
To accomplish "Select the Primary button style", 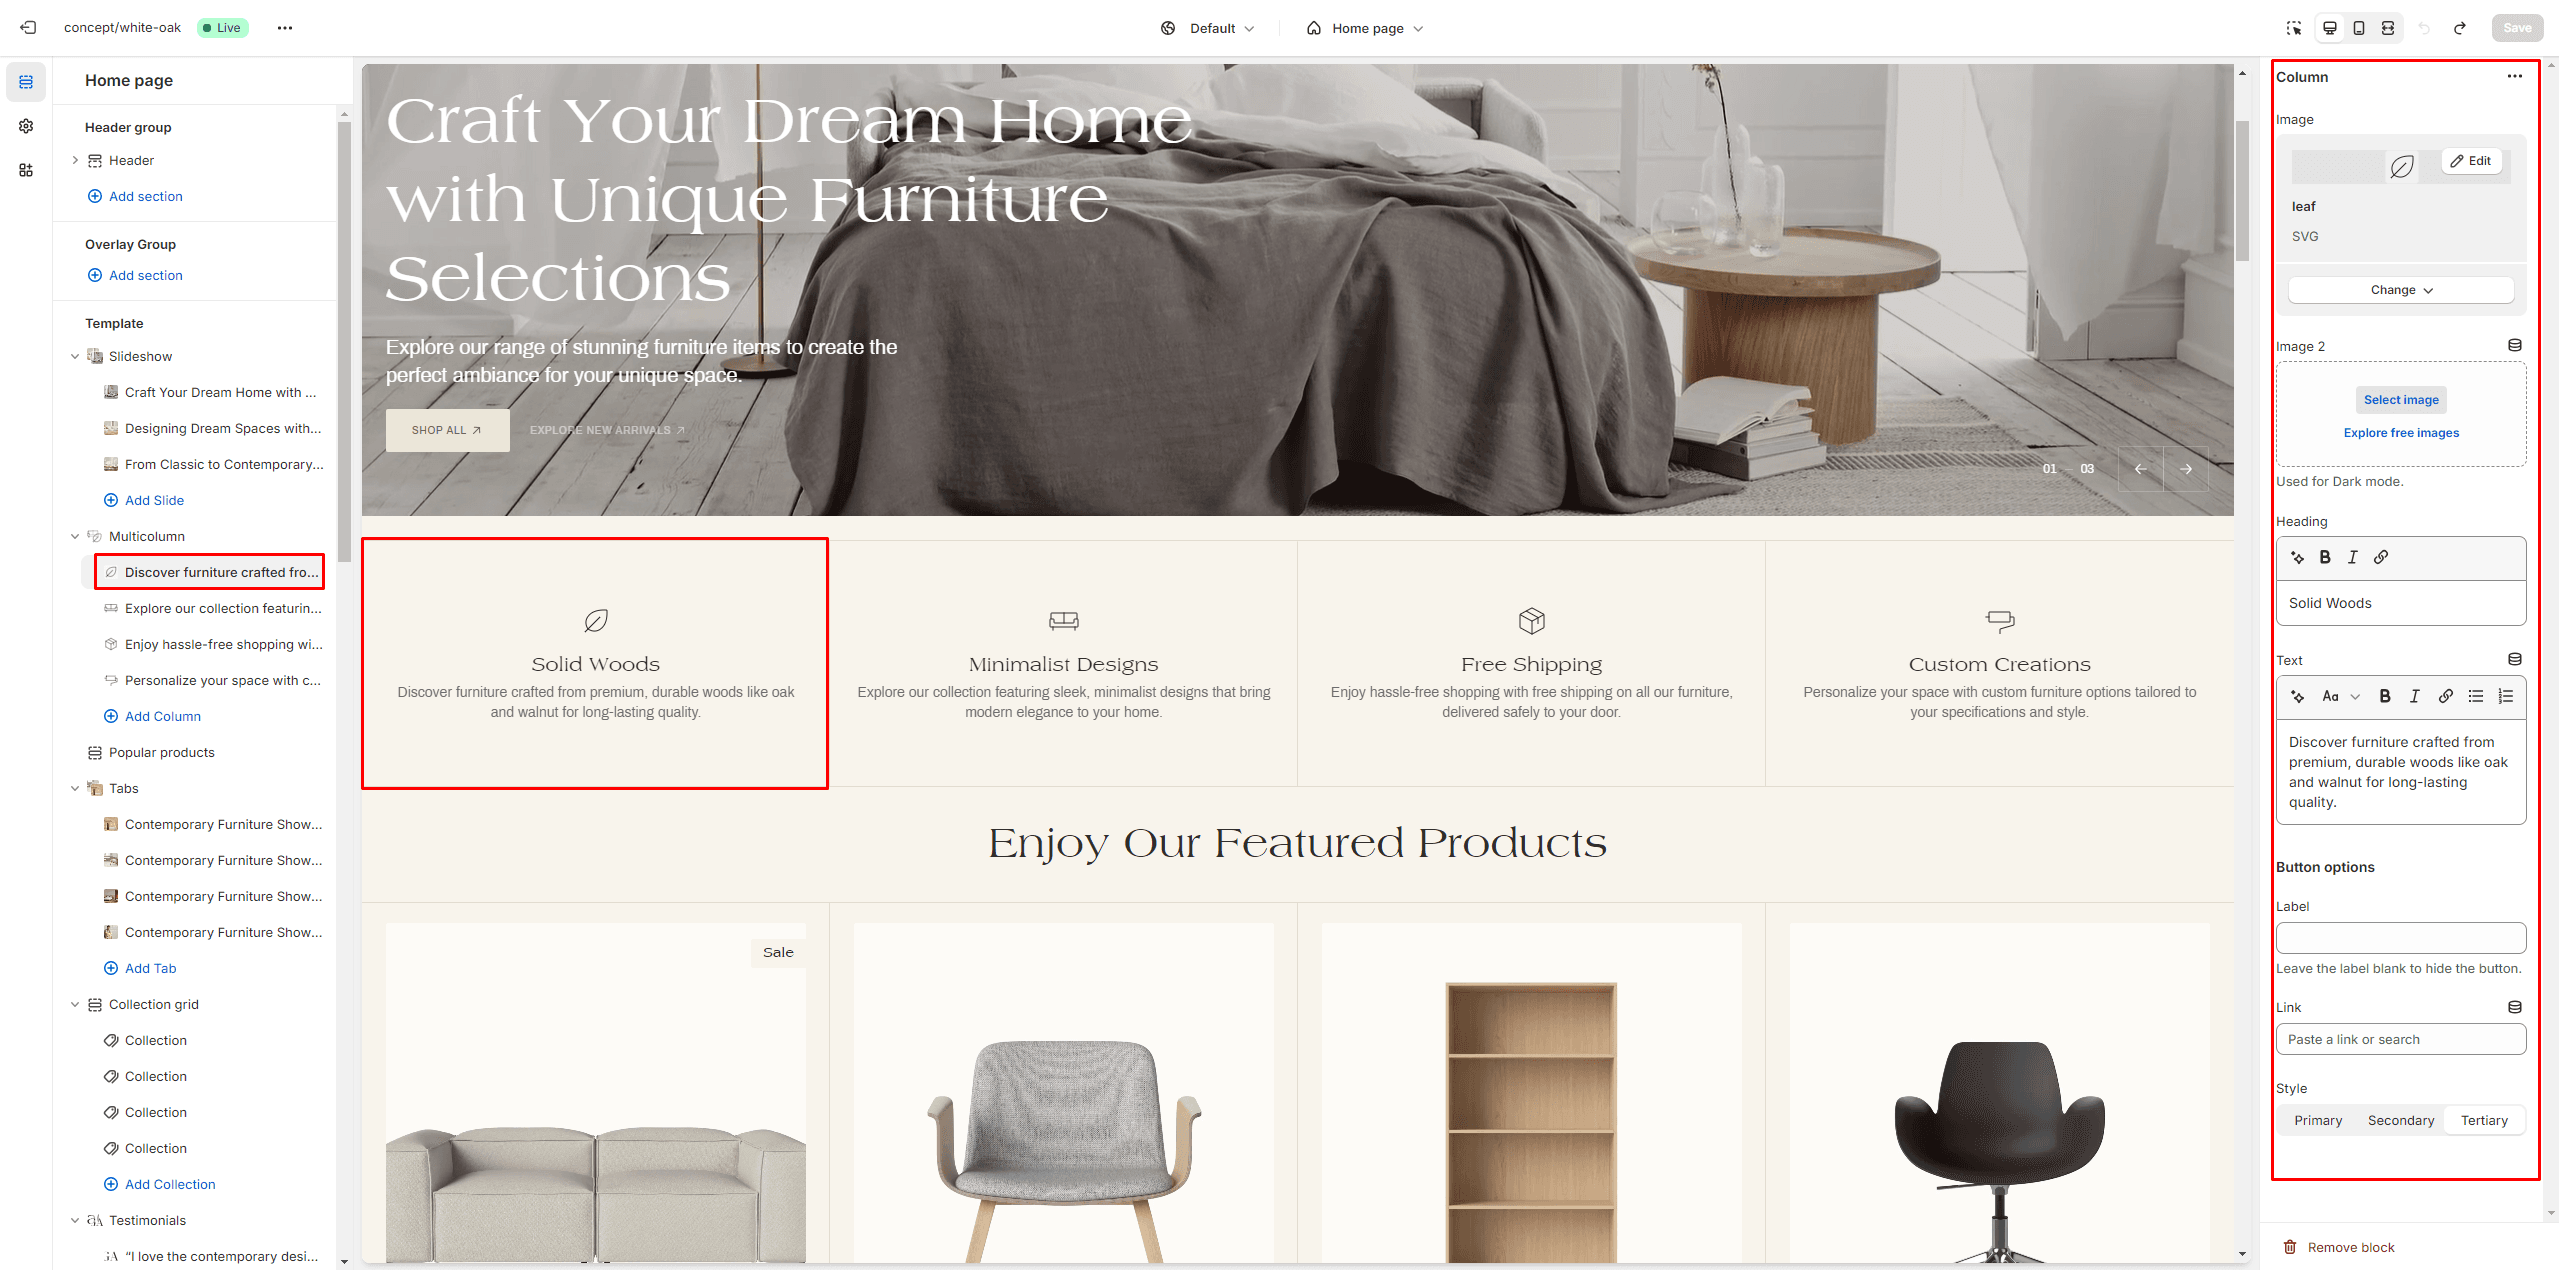I will coord(2318,1120).
